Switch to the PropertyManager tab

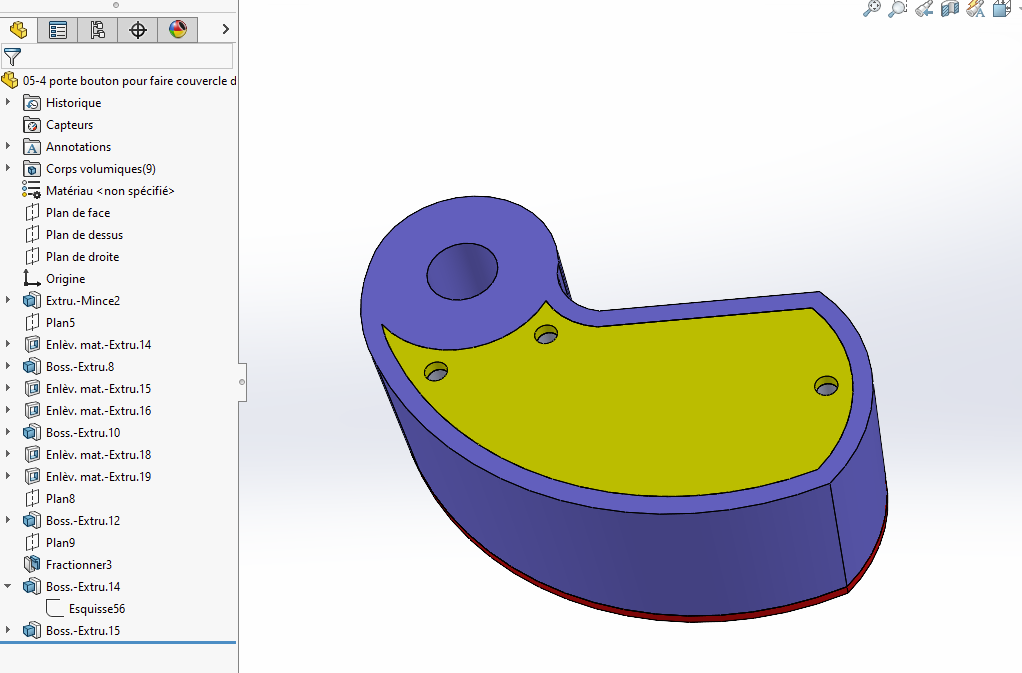pos(58,30)
